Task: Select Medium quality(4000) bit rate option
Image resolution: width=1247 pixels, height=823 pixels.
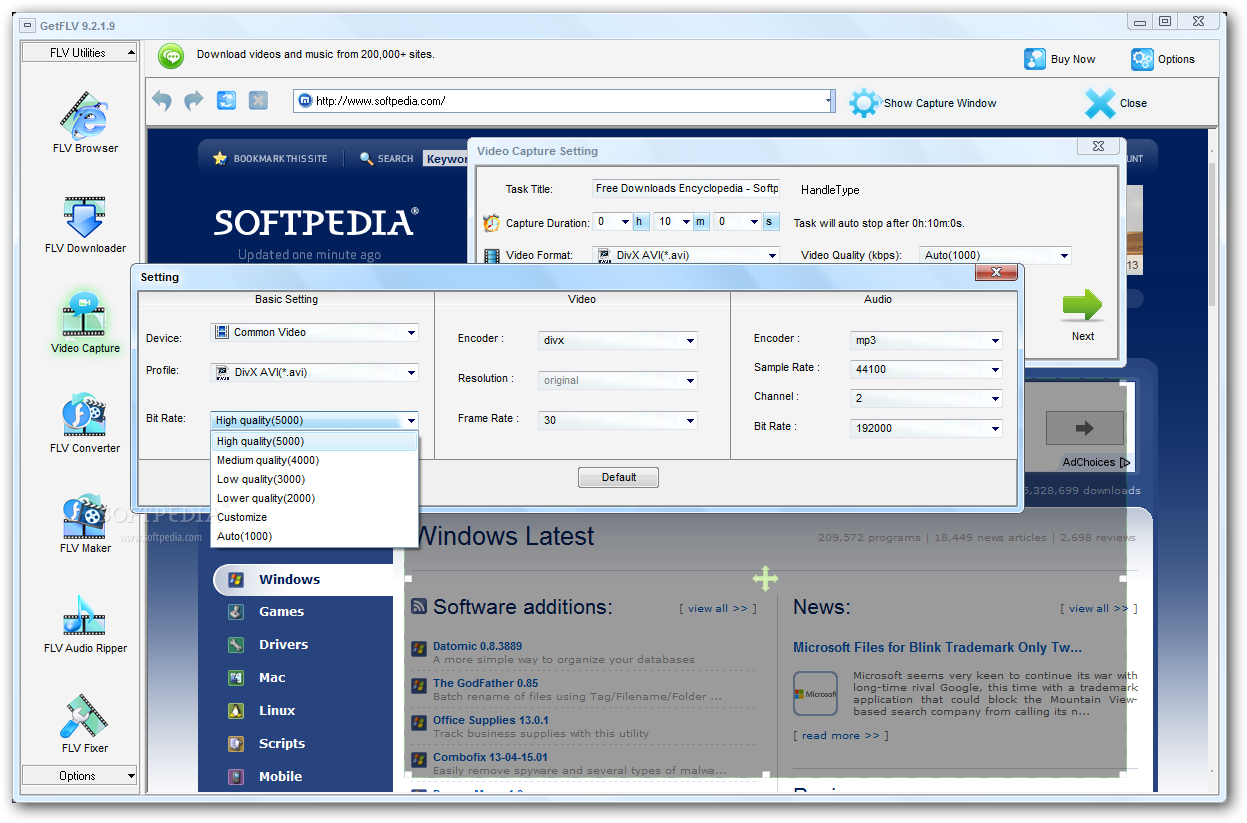Action: tap(314, 460)
